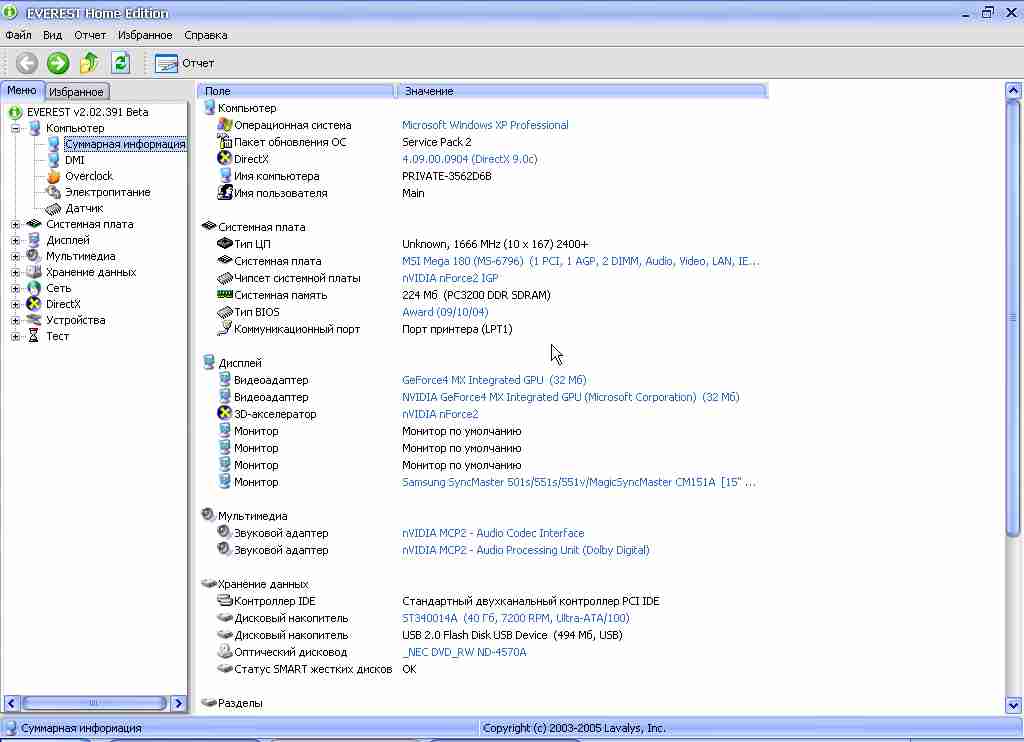The width and height of the screenshot is (1024, 742).
Task: Select EVEREST v2.02.391 Beta root item
Action: [x=88, y=112]
